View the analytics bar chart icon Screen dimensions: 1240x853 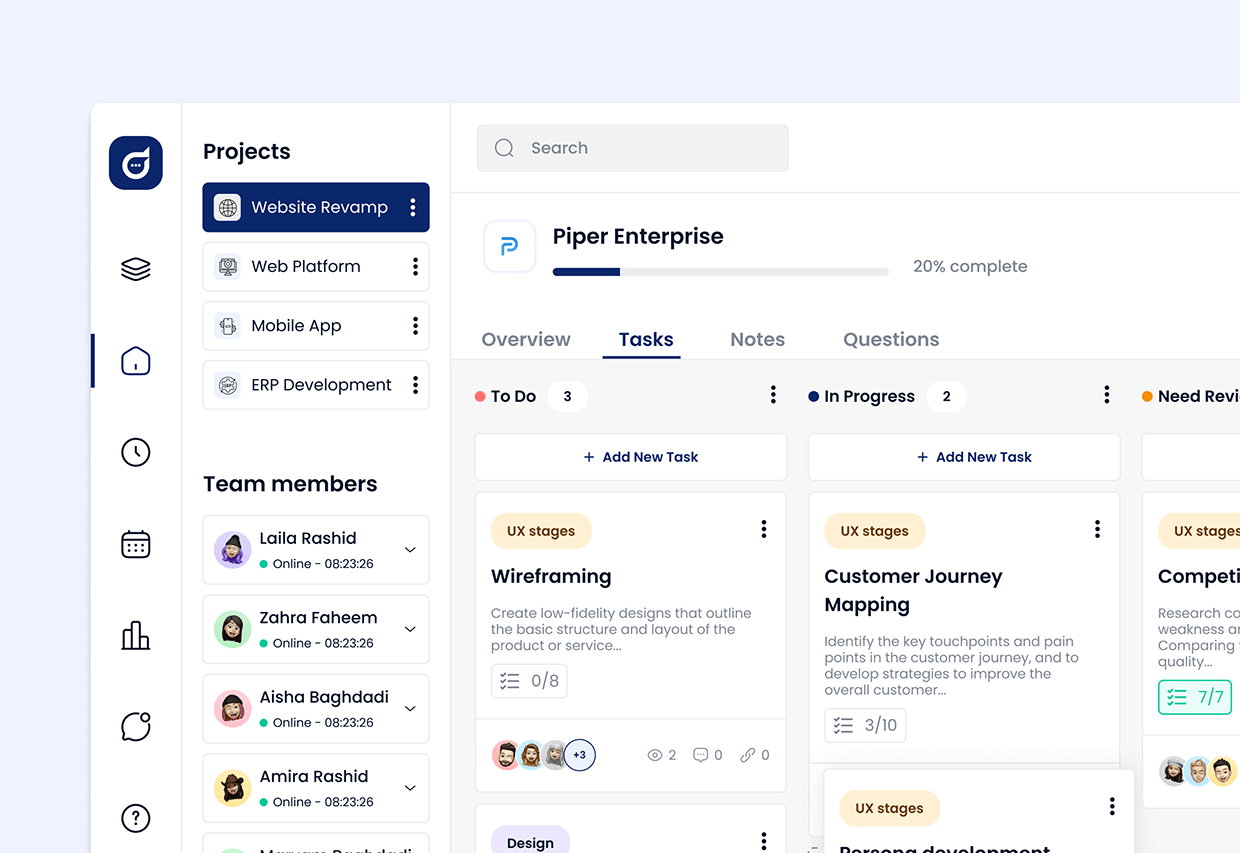tap(135, 635)
